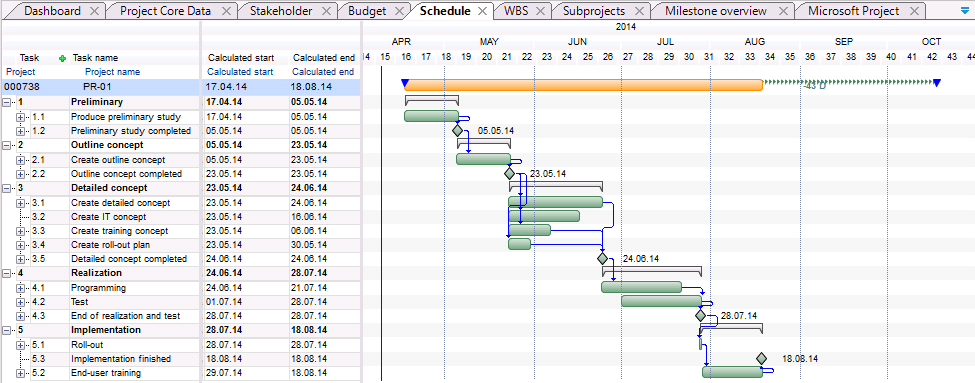Image resolution: width=975 pixels, height=383 pixels.
Task: Close the Subprojects tab
Action: (639, 11)
